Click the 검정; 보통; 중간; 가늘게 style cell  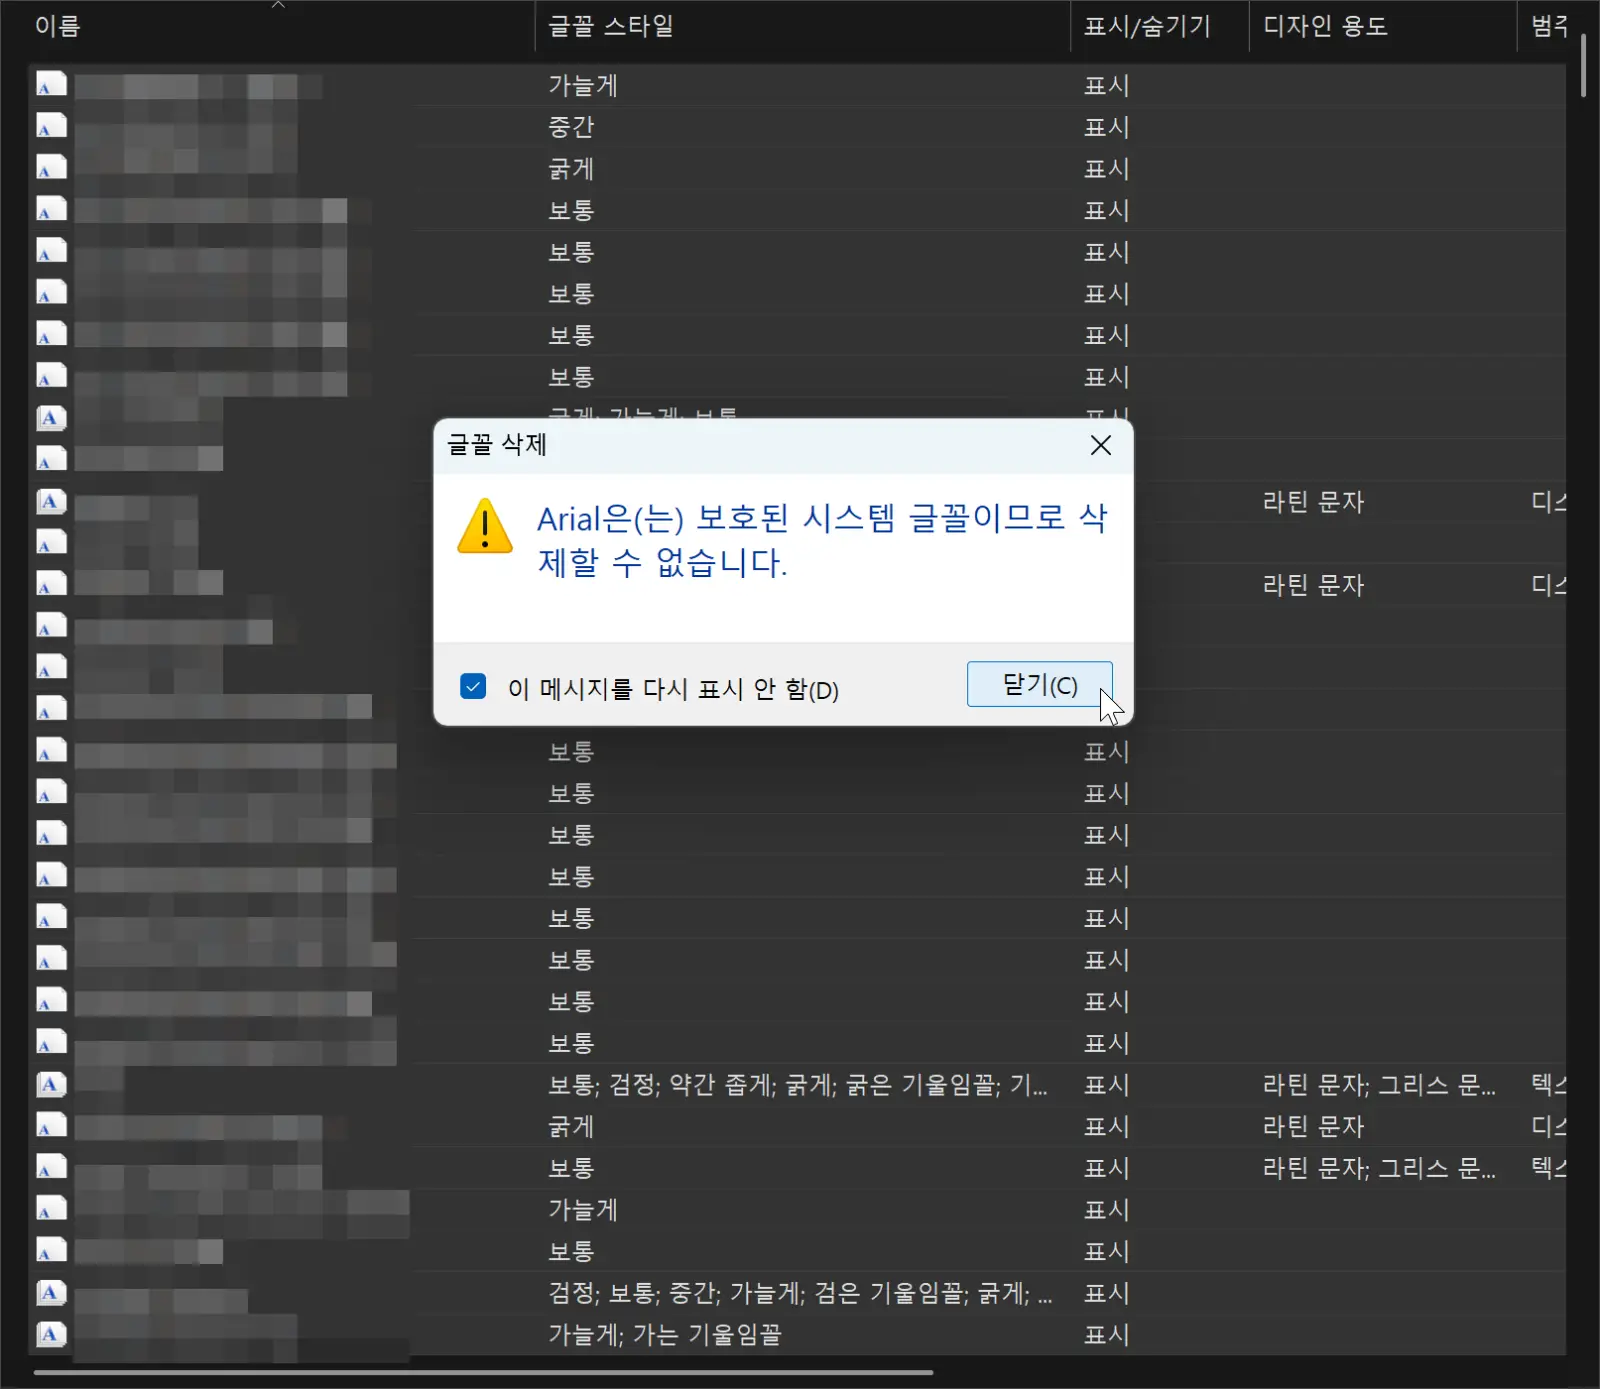(800, 1293)
